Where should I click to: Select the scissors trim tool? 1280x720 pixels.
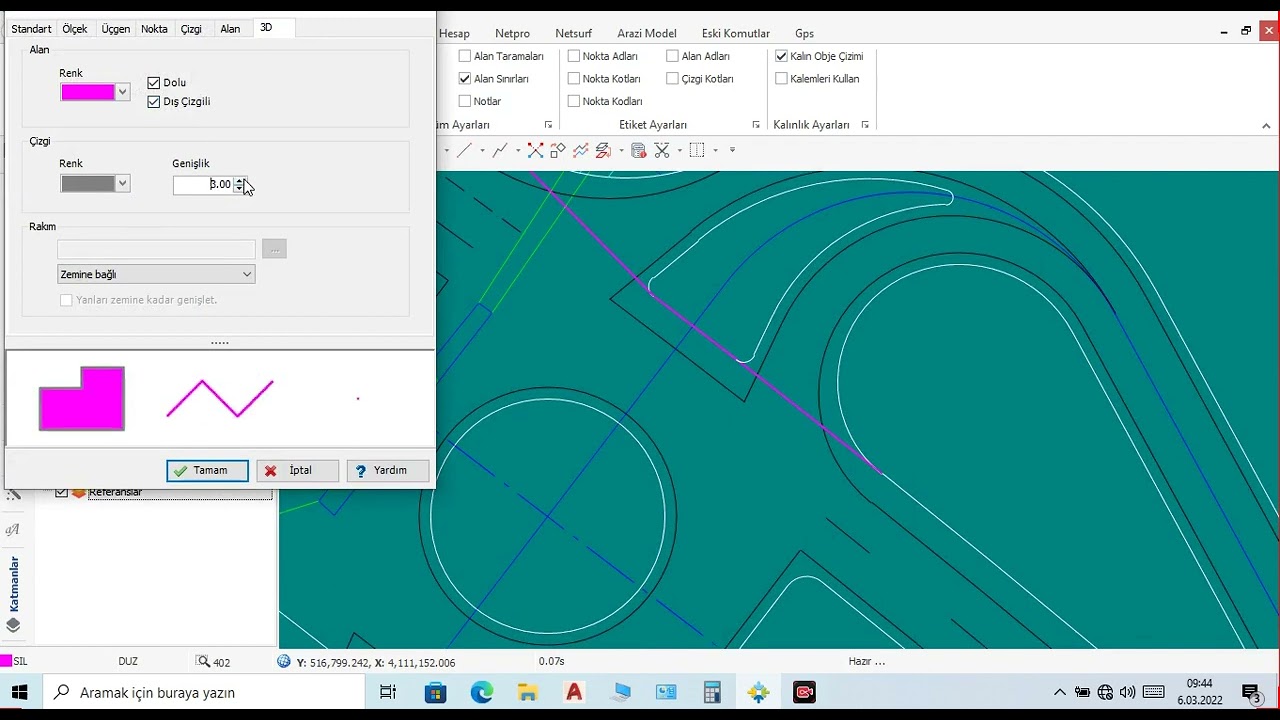coord(661,150)
